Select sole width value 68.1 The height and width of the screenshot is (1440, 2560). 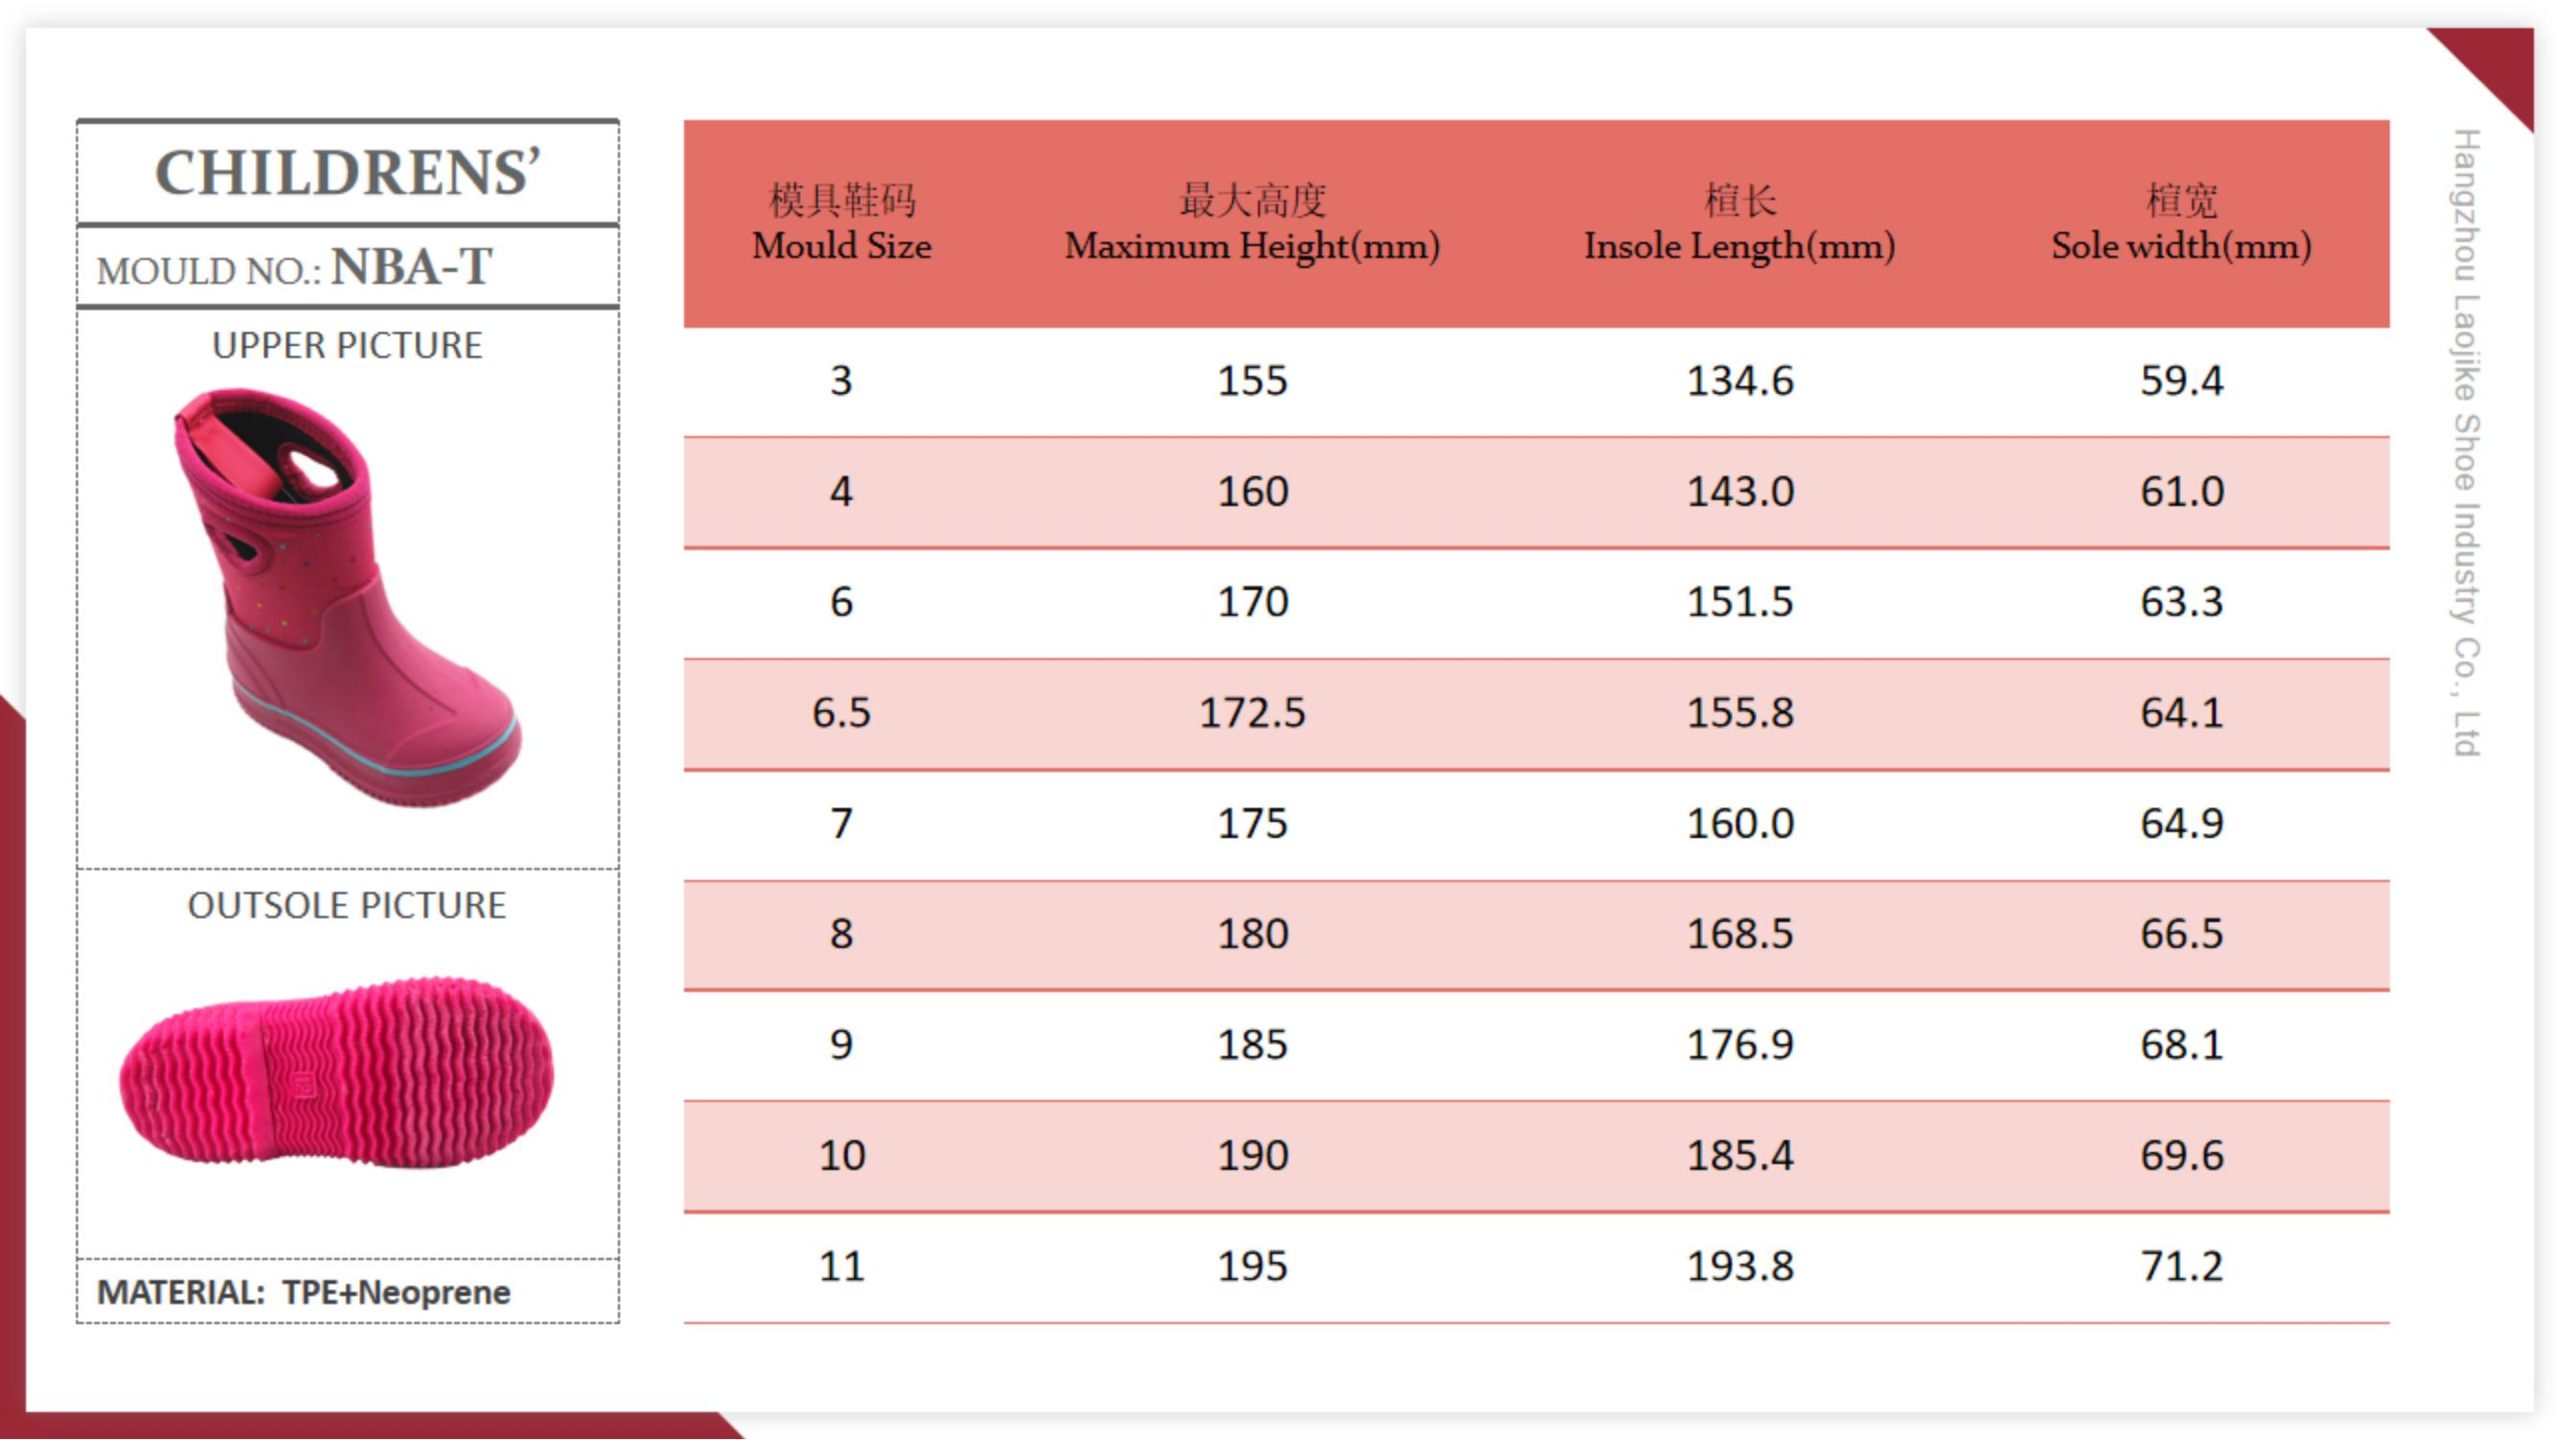click(2181, 1045)
